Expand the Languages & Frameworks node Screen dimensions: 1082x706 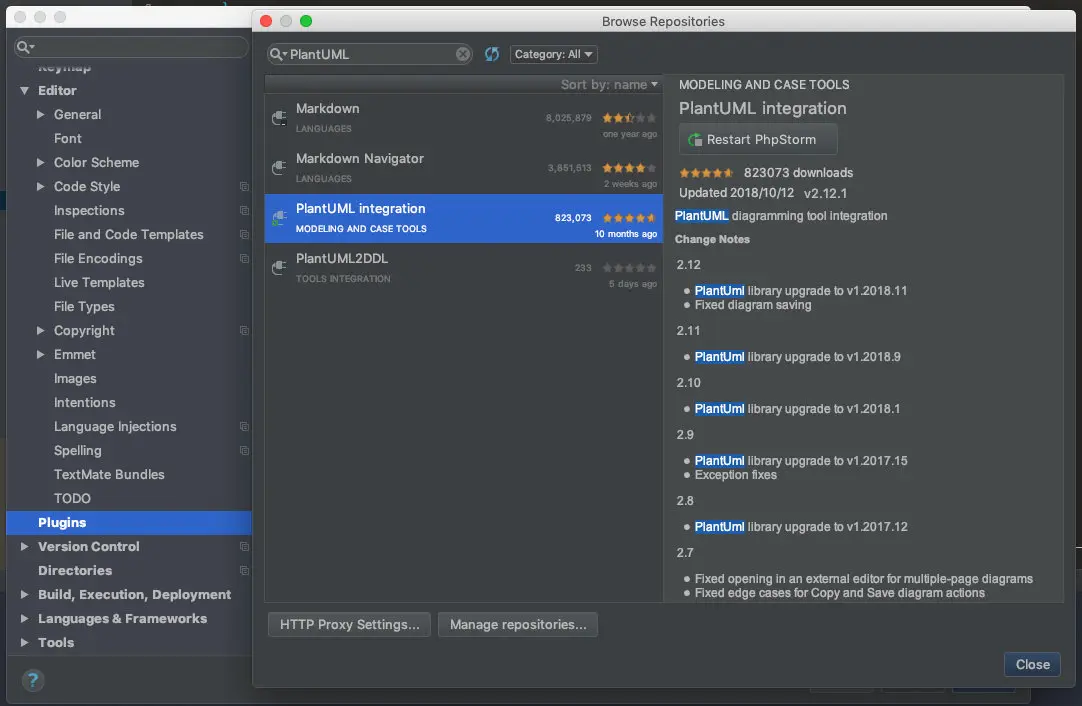click(25, 618)
